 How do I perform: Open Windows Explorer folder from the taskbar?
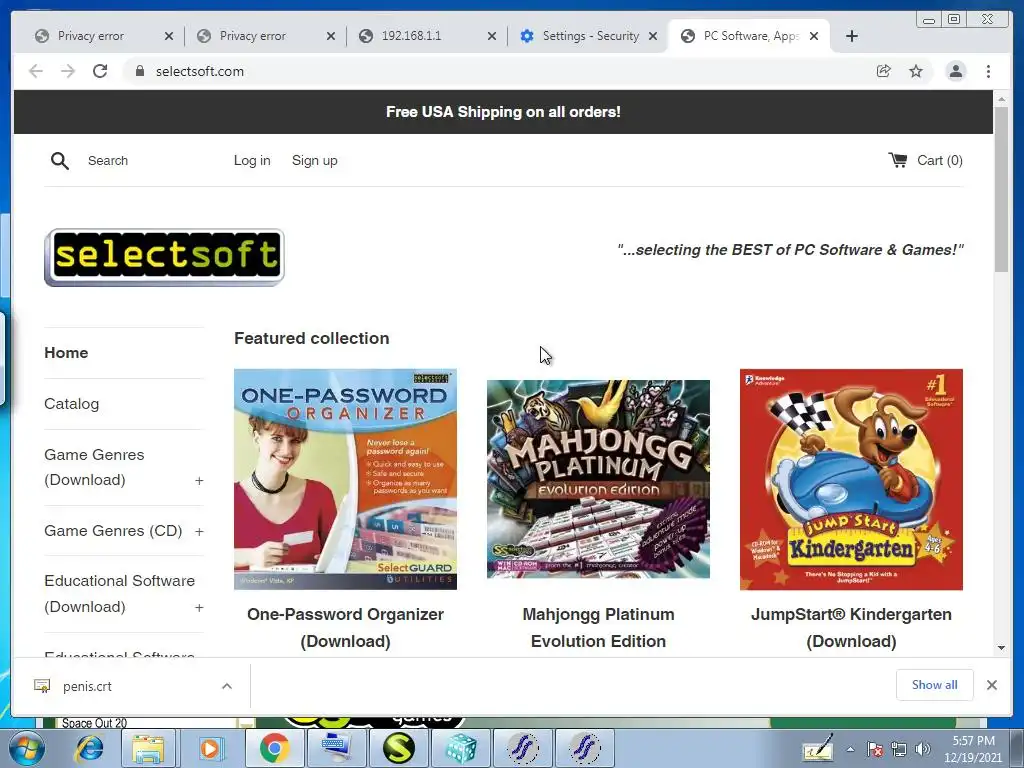(148, 748)
